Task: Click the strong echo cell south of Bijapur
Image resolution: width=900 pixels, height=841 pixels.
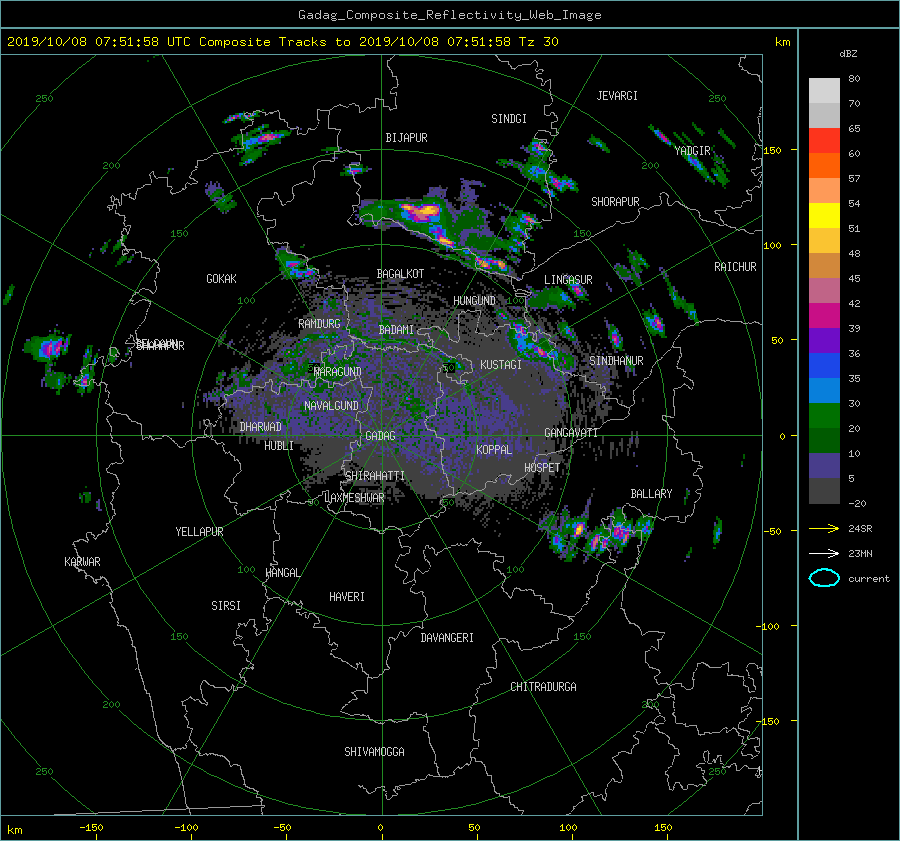Action: tap(422, 212)
